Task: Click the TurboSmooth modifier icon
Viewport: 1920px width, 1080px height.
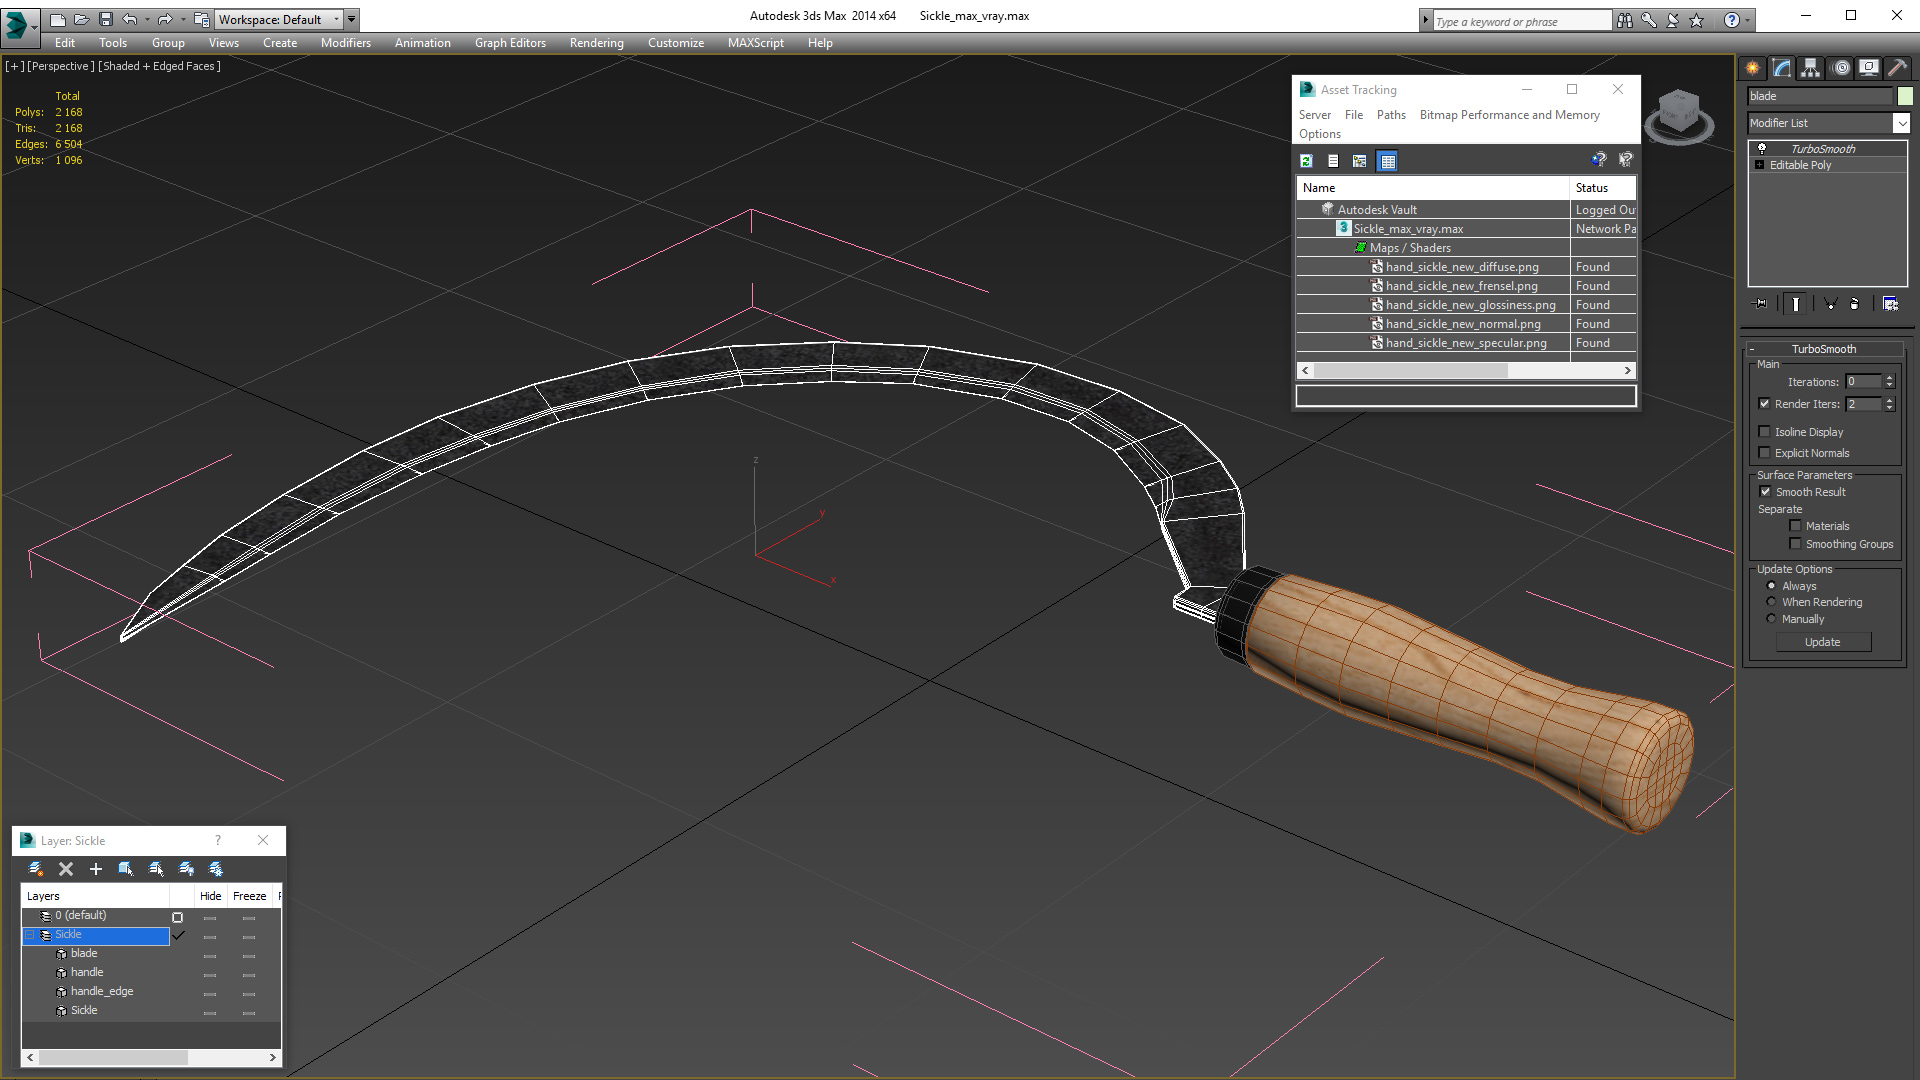Action: (1762, 146)
